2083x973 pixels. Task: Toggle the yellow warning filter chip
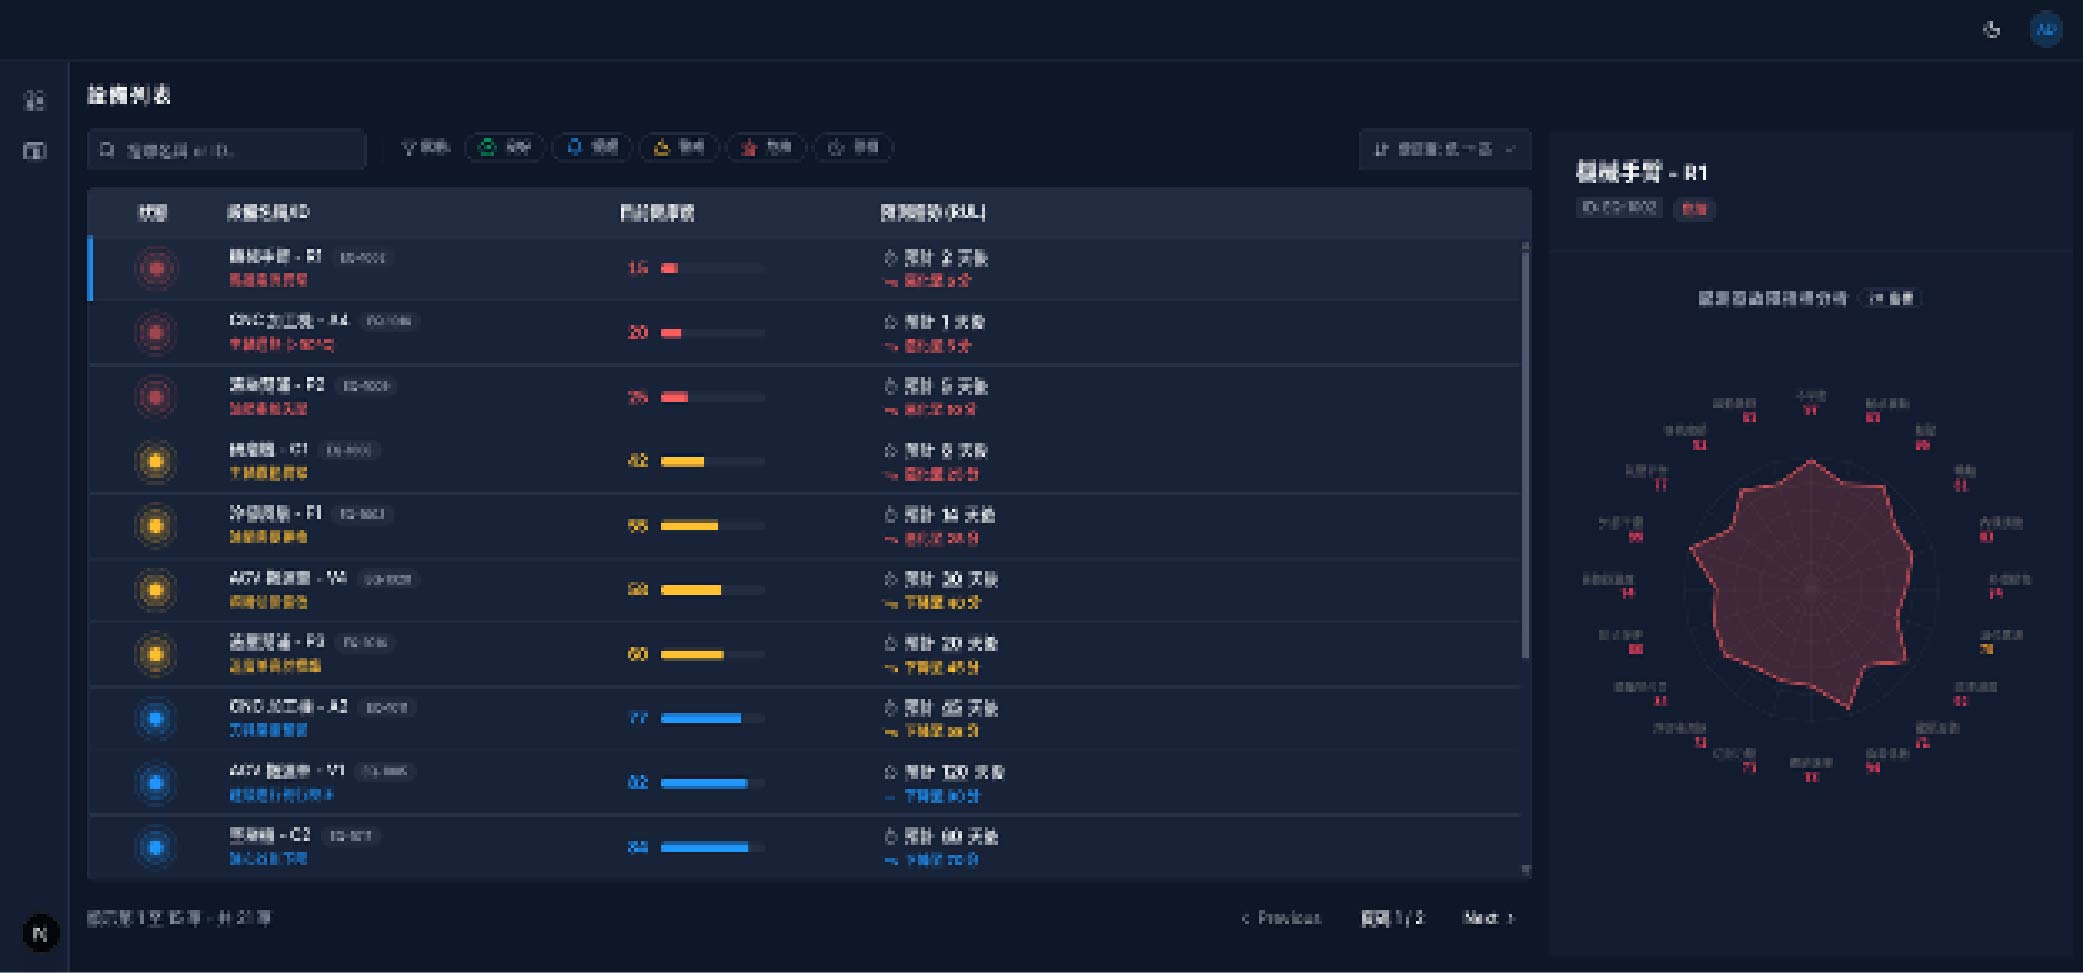click(x=679, y=148)
